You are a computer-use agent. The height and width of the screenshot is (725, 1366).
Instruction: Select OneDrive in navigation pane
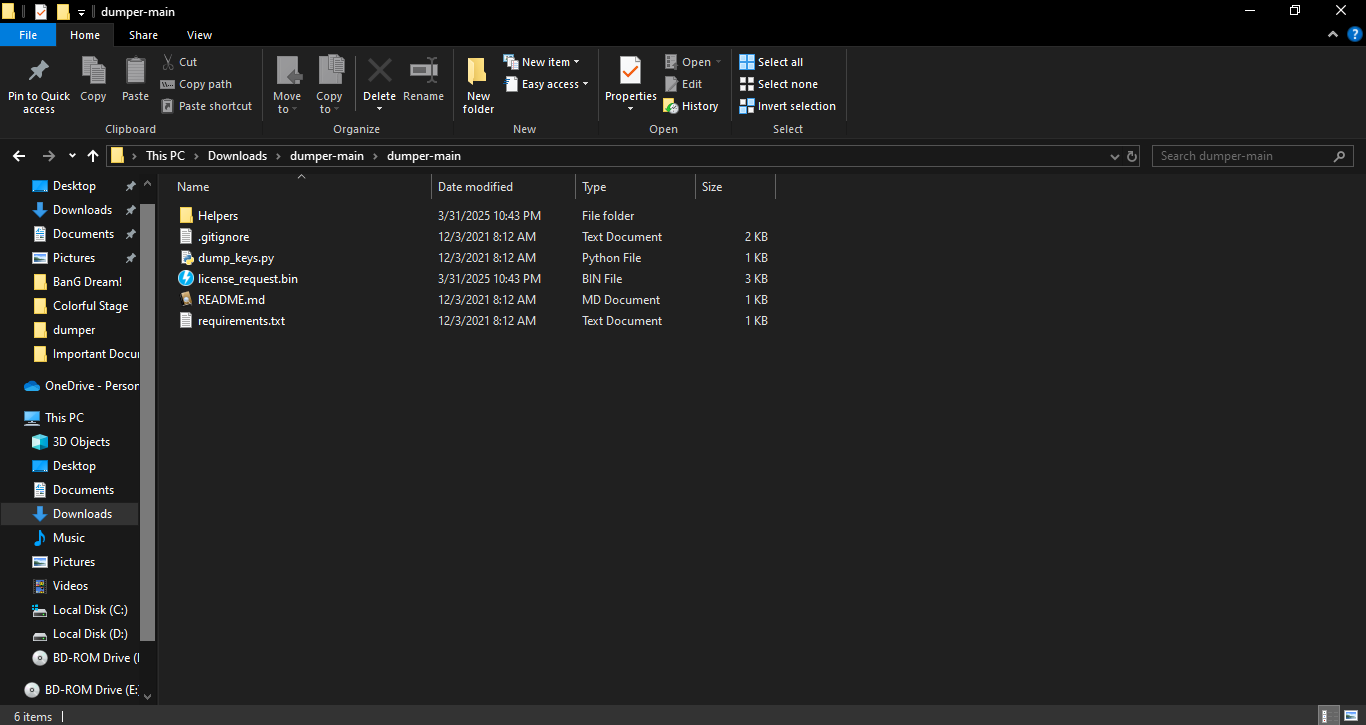coord(81,386)
